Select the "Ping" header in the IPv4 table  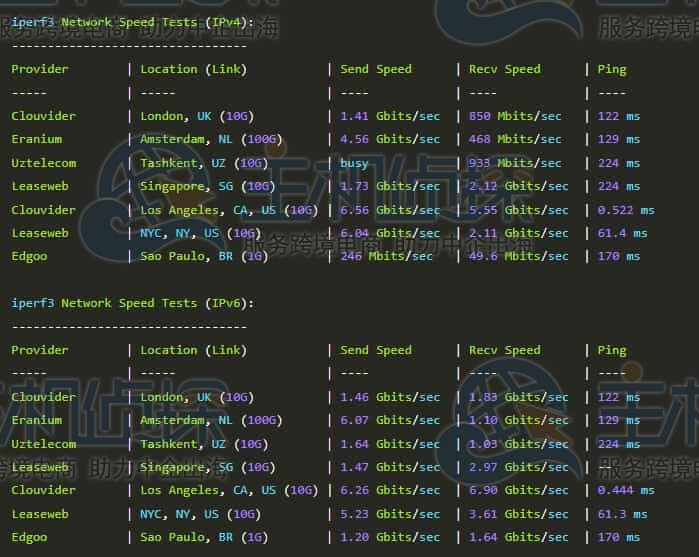pyautogui.click(x=612, y=70)
